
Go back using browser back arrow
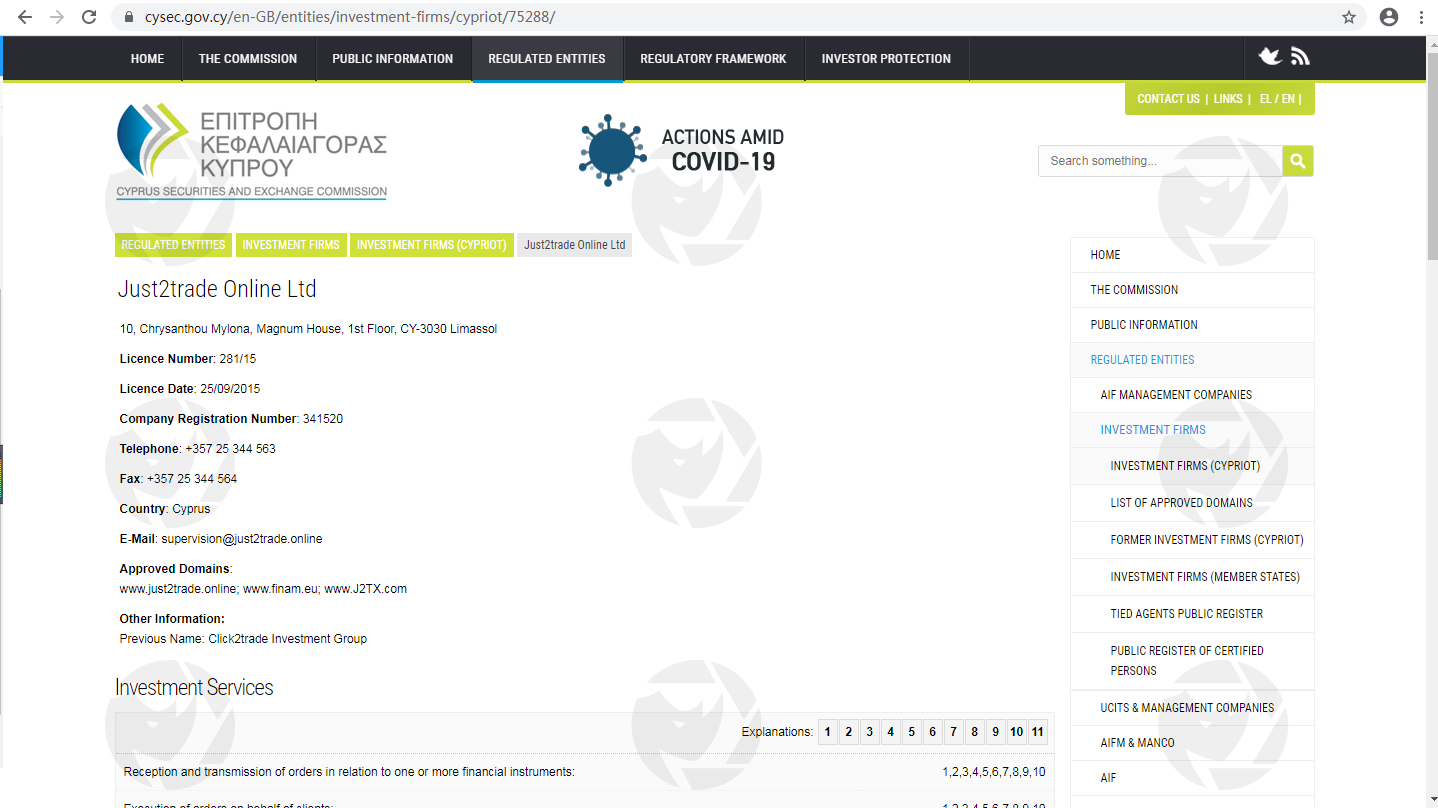click(x=25, y=17)
